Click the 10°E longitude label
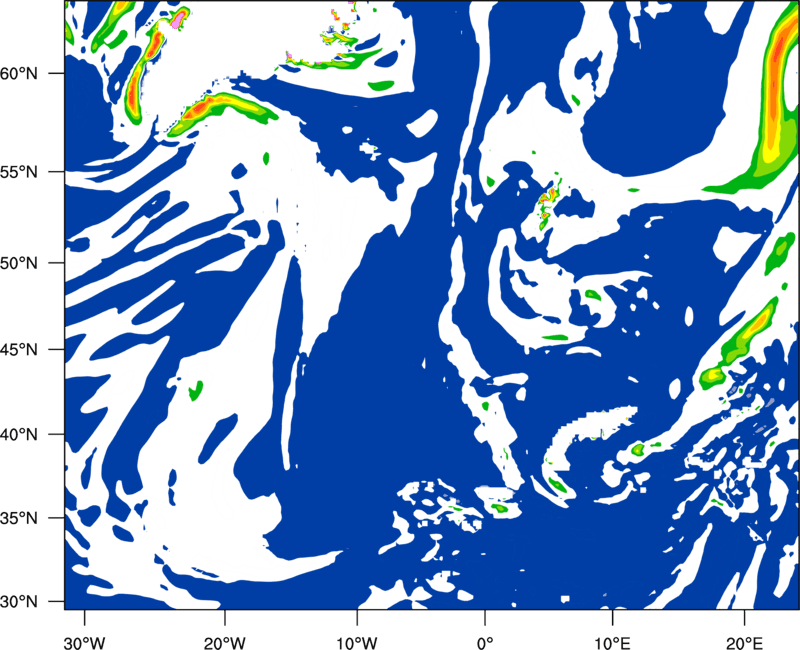The height and width of the screenshot is (650, 800). 612,643
